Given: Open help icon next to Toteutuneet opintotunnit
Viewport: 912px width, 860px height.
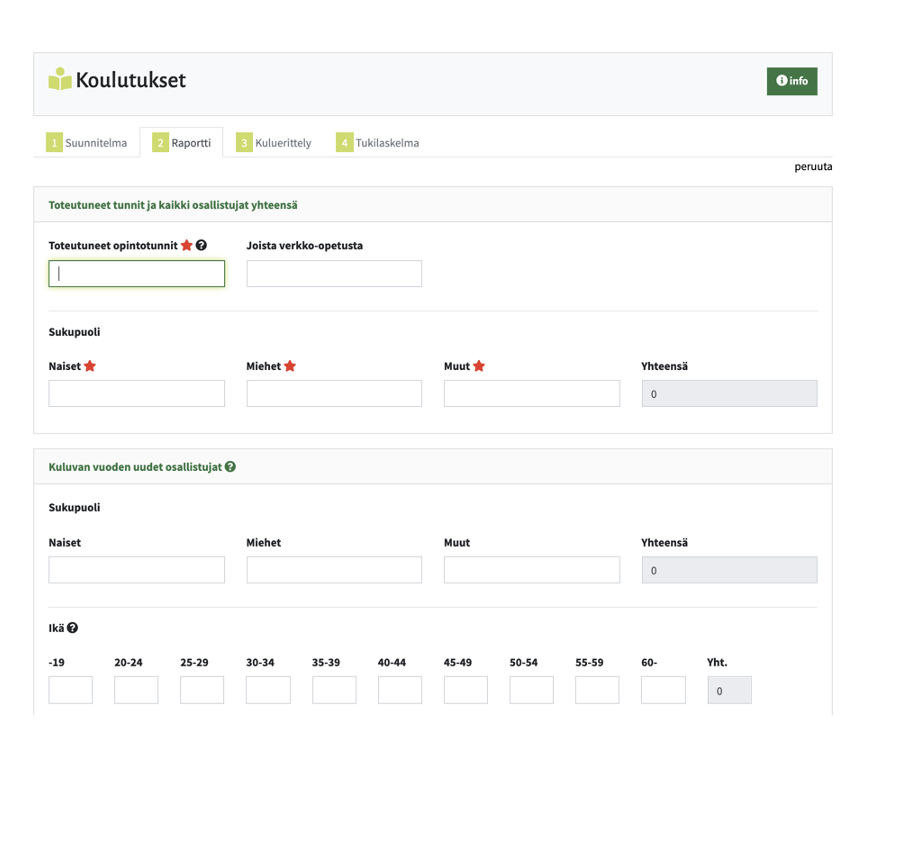Looking at the screenshot, I should tap(201, 245).
